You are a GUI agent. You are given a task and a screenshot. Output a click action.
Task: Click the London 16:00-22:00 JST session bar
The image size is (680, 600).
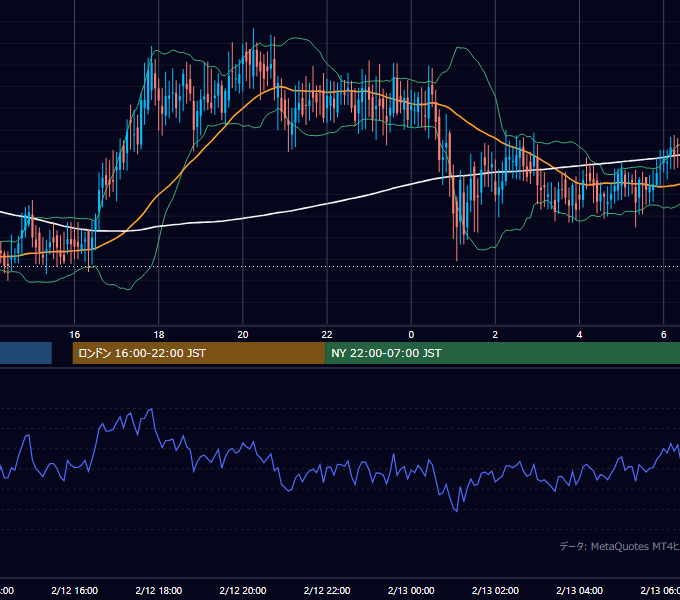pyautogui.click(x=199, y=353)
